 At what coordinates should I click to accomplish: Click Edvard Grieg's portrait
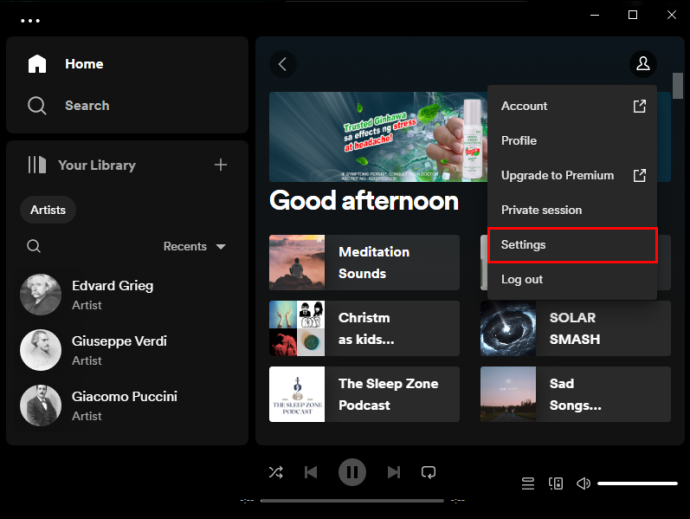pos(40,295)
